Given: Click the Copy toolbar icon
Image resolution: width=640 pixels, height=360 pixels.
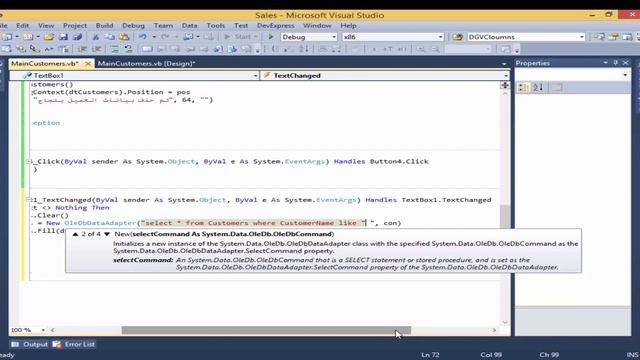Looking at the screenshot, I should pyautogui.click(x=109, y=37).
